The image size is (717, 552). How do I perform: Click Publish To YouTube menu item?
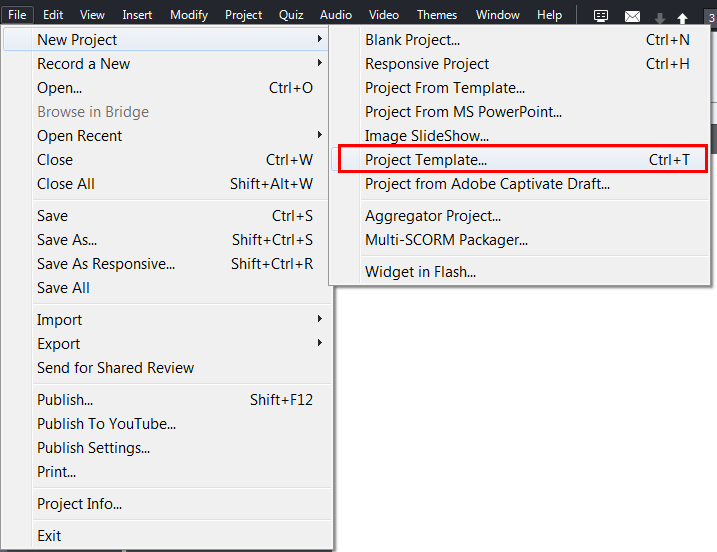coord(106,424)
